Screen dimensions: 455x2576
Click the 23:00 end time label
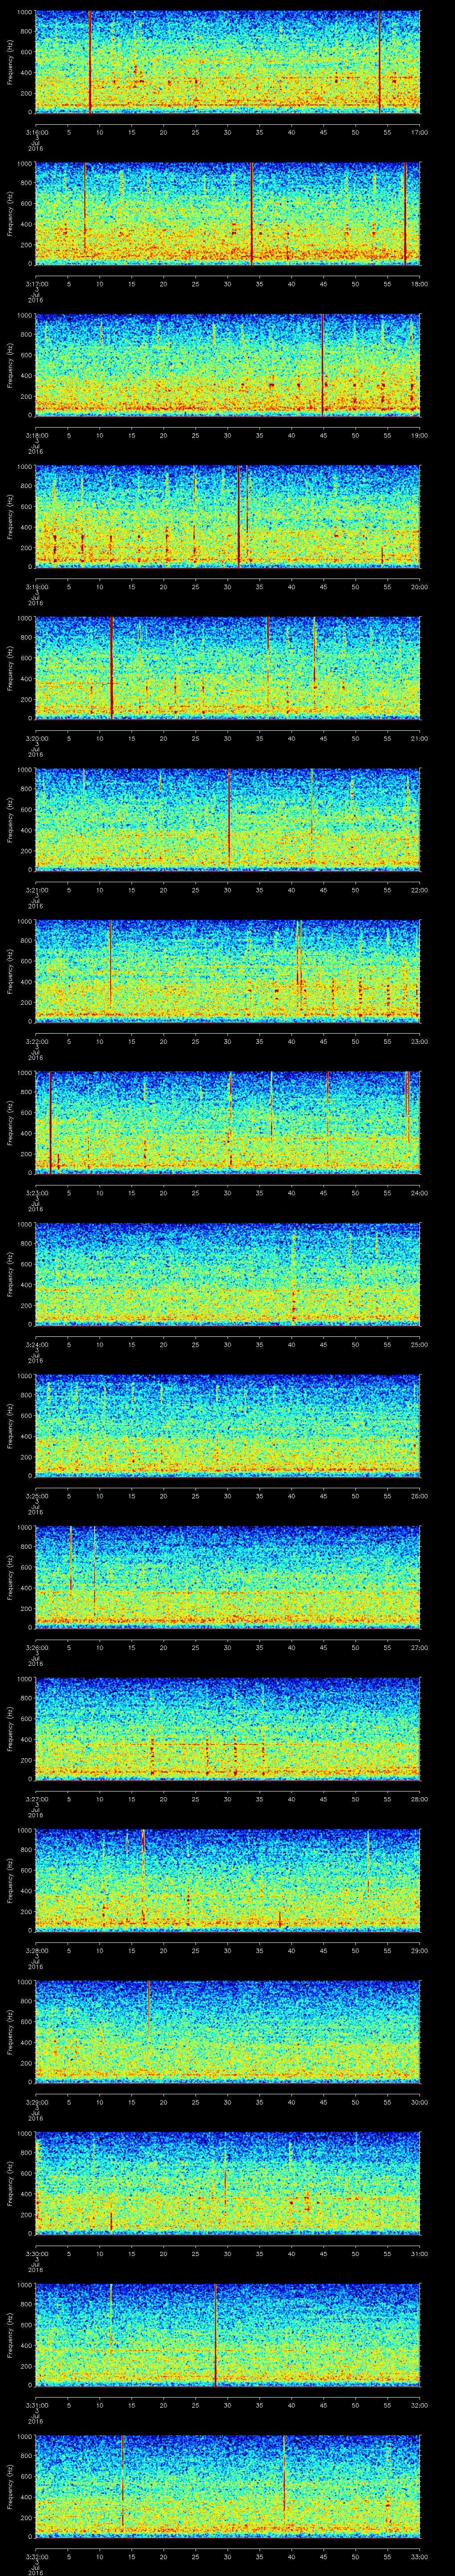click(x=419, y=1041)
